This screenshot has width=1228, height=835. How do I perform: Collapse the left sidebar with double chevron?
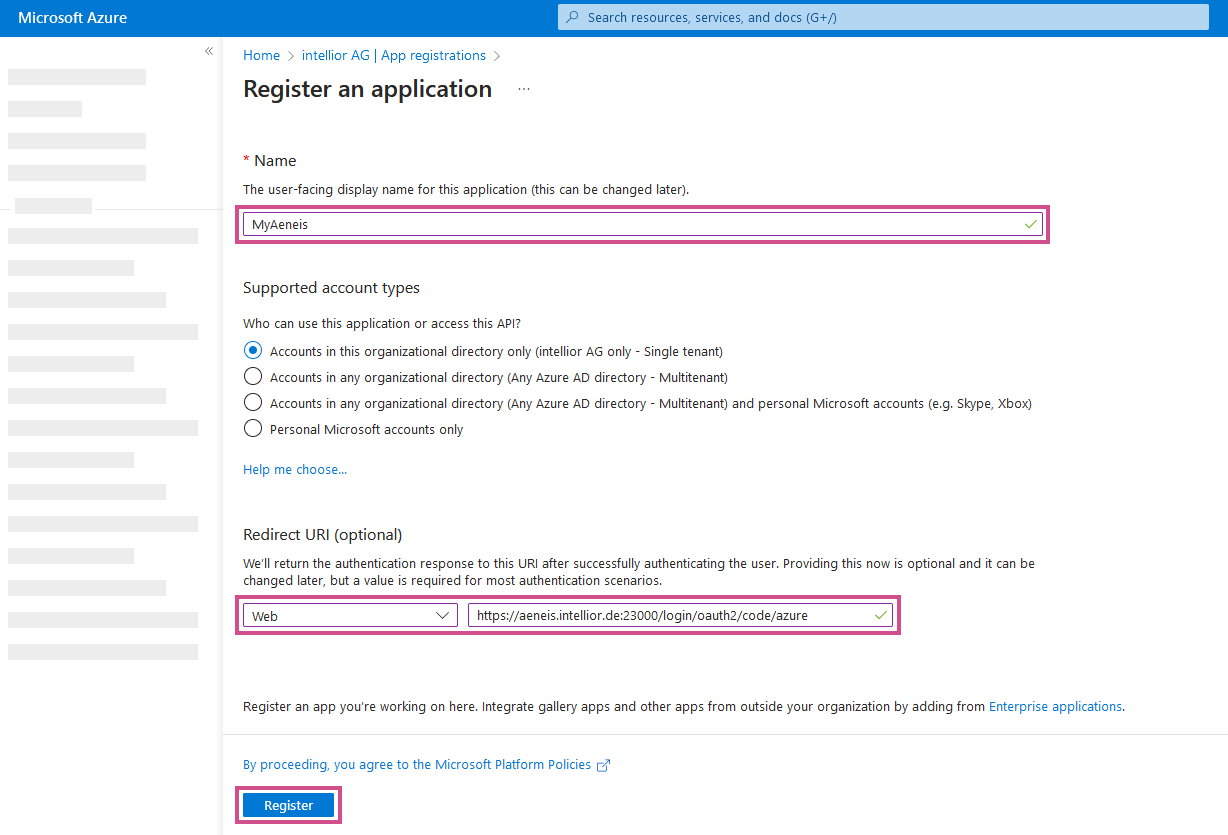pyautogui.click(x=209, y=51)
